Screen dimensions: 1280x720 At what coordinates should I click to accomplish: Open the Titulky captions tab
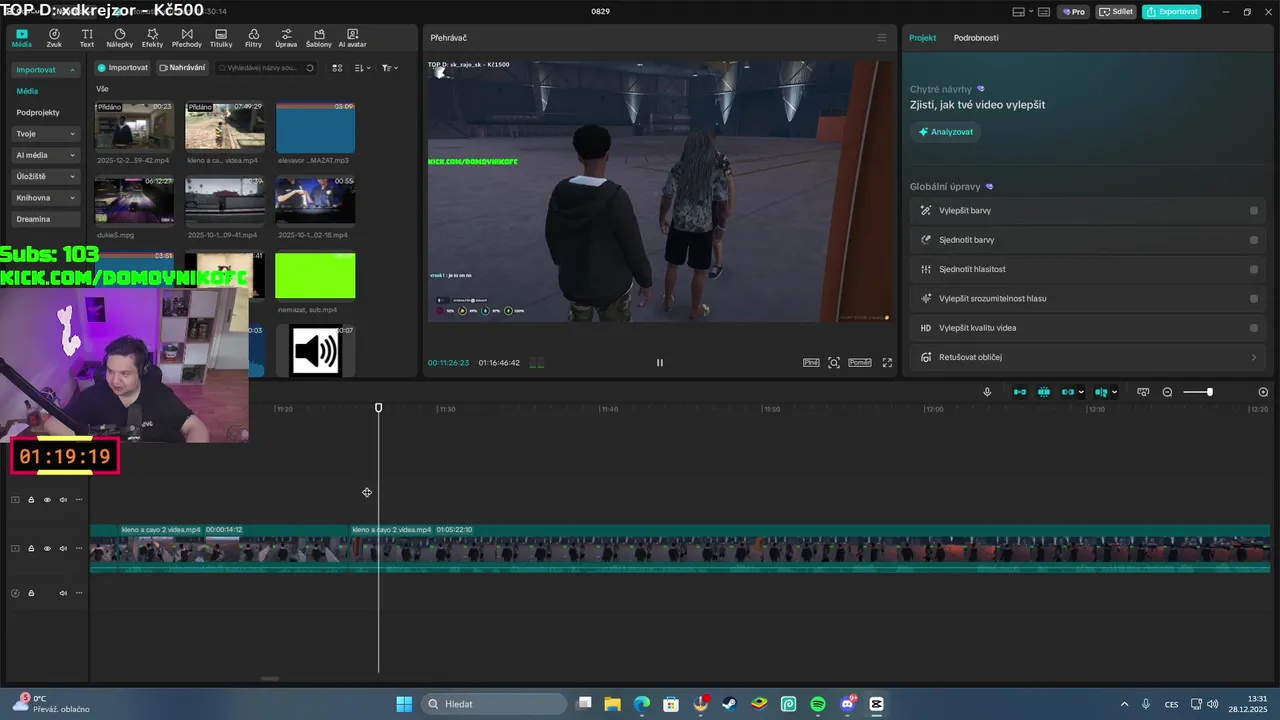tap(221, 38)
